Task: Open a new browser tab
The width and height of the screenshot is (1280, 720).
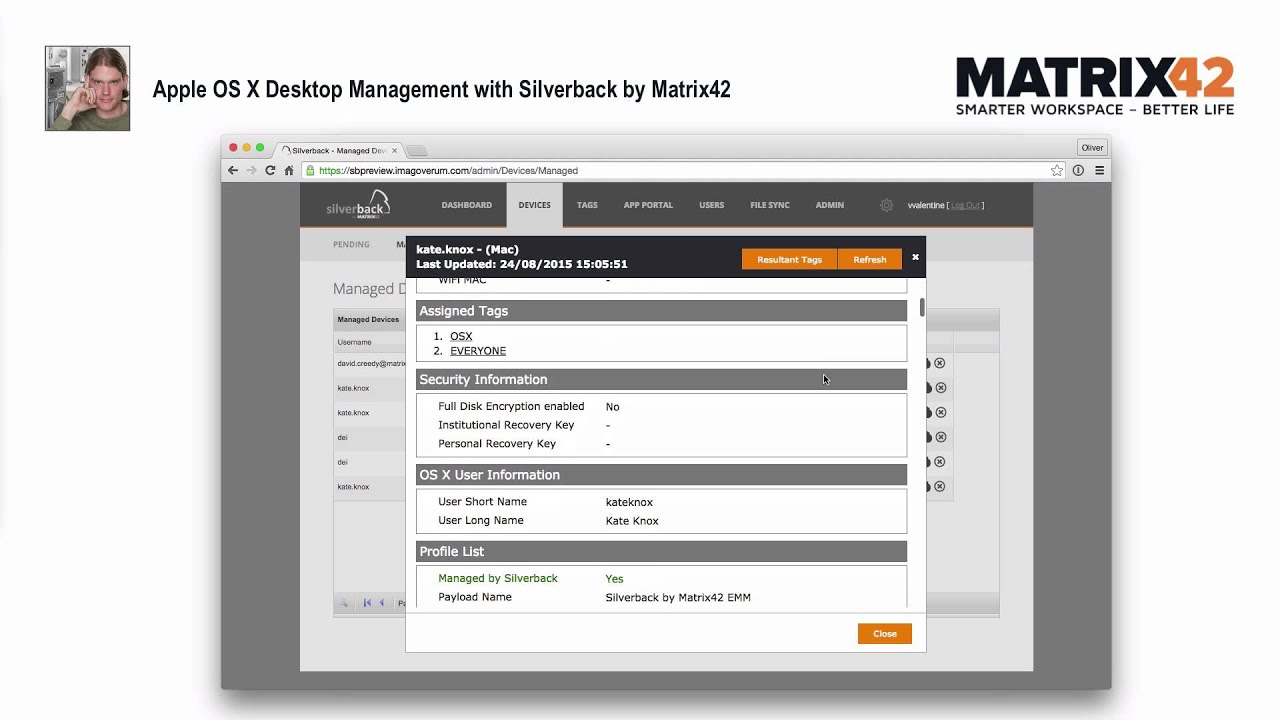Action: 416,150
